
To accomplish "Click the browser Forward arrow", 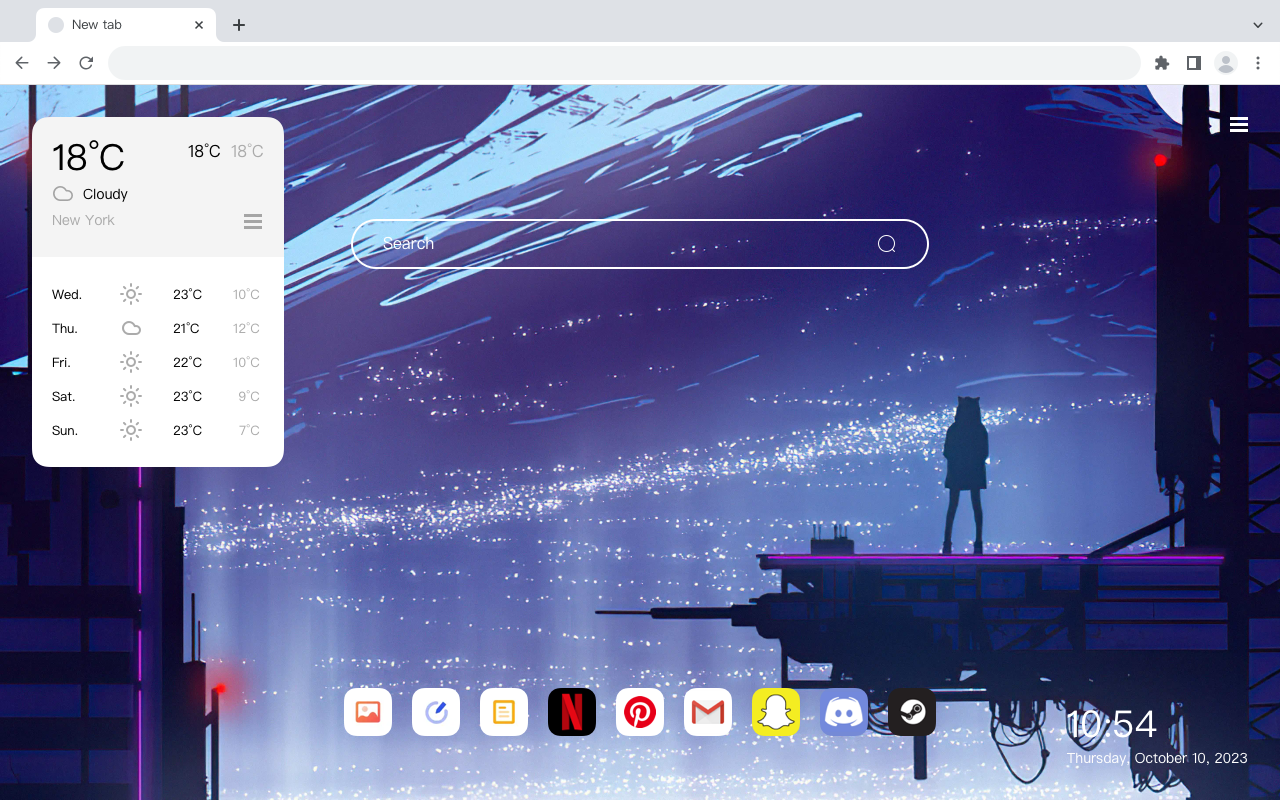I will click(54, 63).
